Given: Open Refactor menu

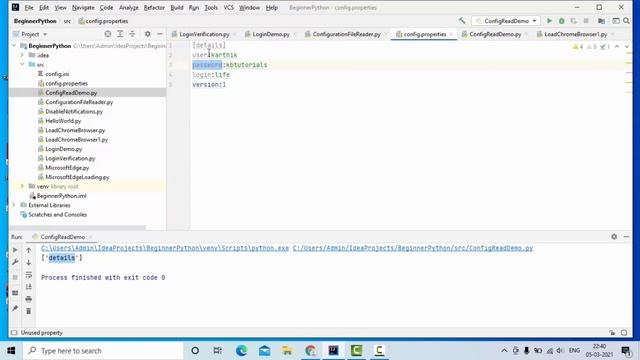Looking at the screenshot, I should pos(154,8).
